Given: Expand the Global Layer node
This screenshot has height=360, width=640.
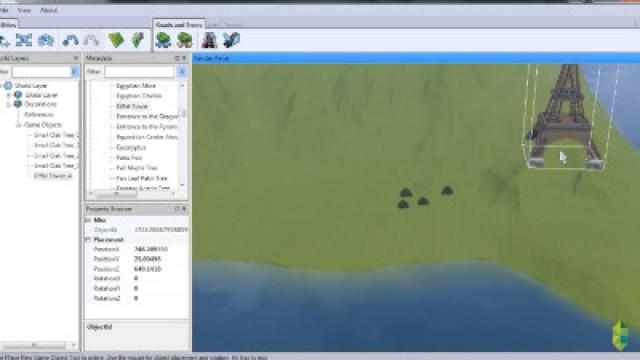Looking at the screenshot, I should [x=8, y=95].
